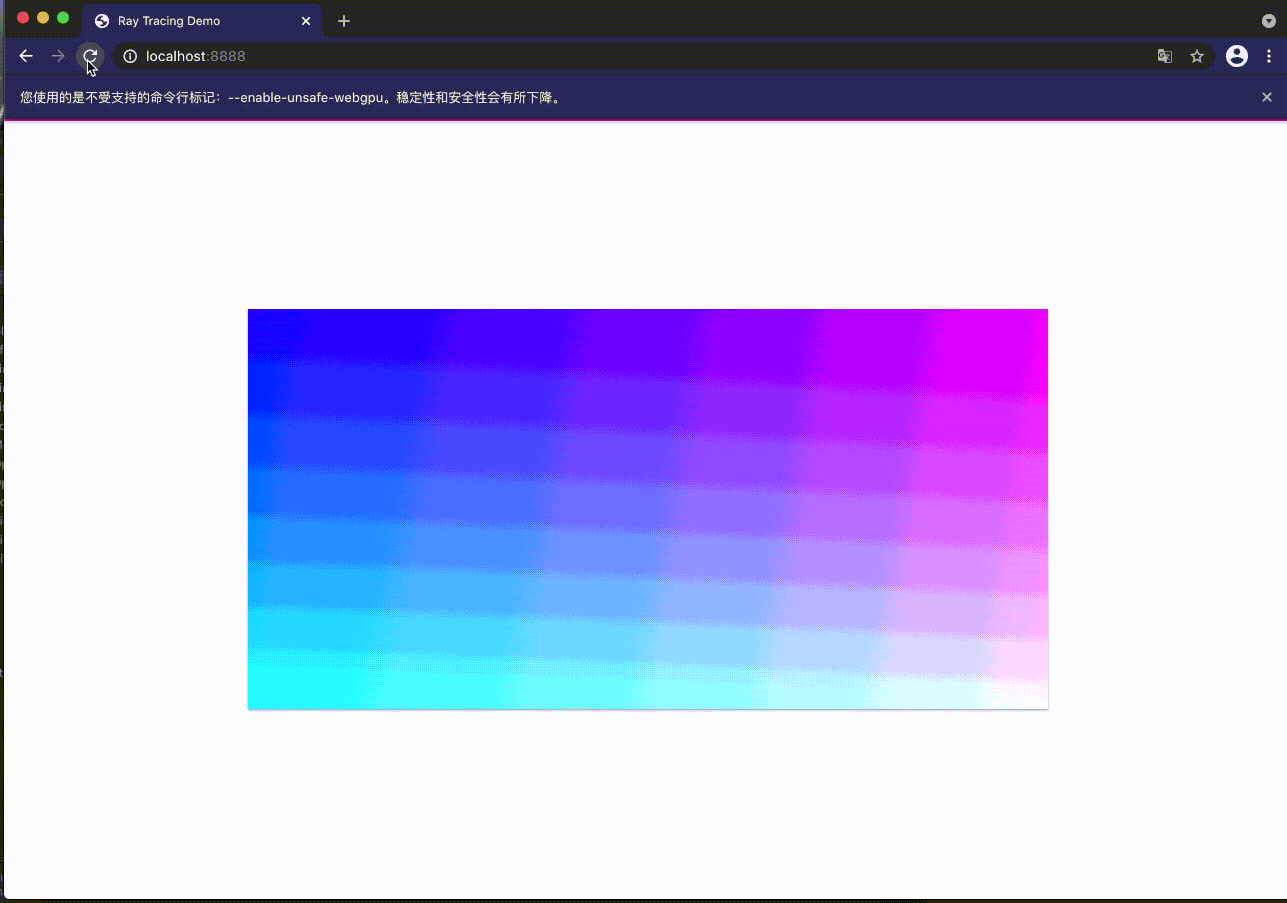The width and height of the screenshot is (1287, 903).
Task: Bookmark this page with the star
Action: pos(1197,56)
